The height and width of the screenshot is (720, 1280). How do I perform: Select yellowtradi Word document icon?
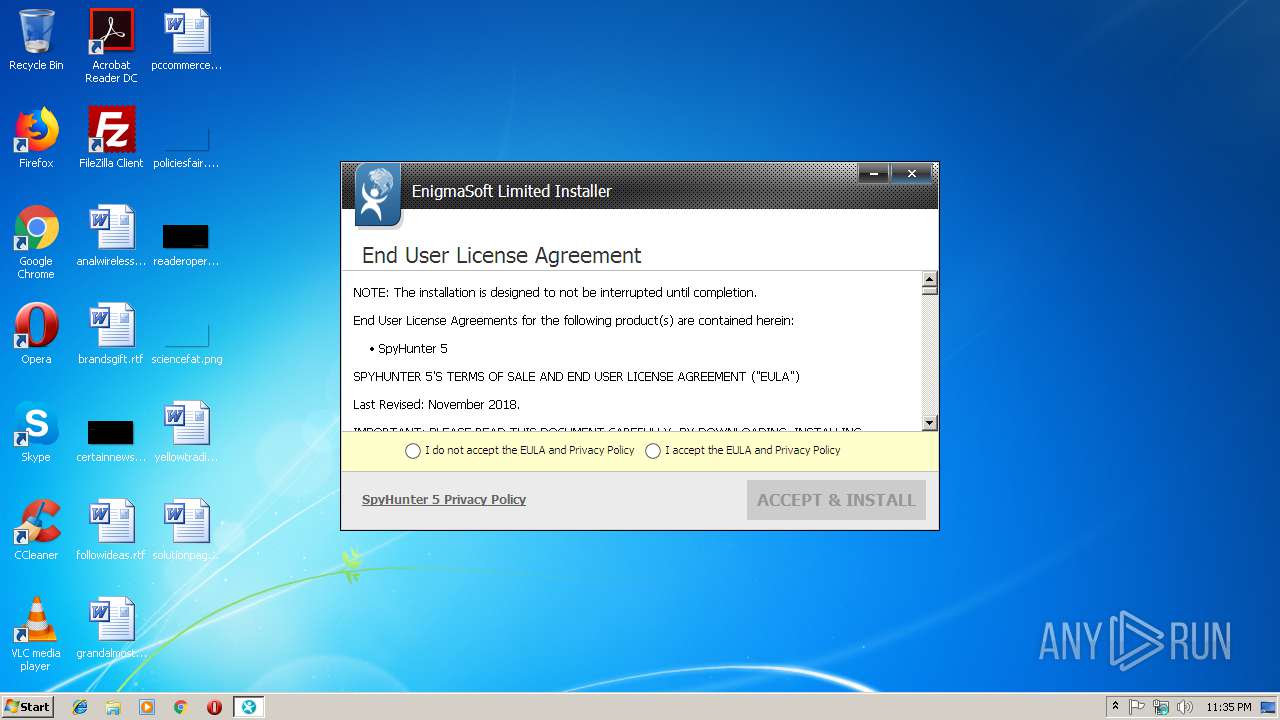pos(186,432)
